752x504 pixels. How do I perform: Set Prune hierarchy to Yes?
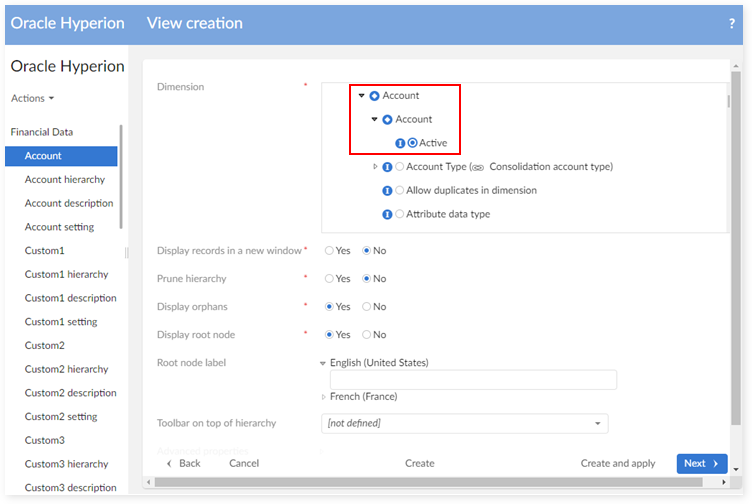[330, 279]
